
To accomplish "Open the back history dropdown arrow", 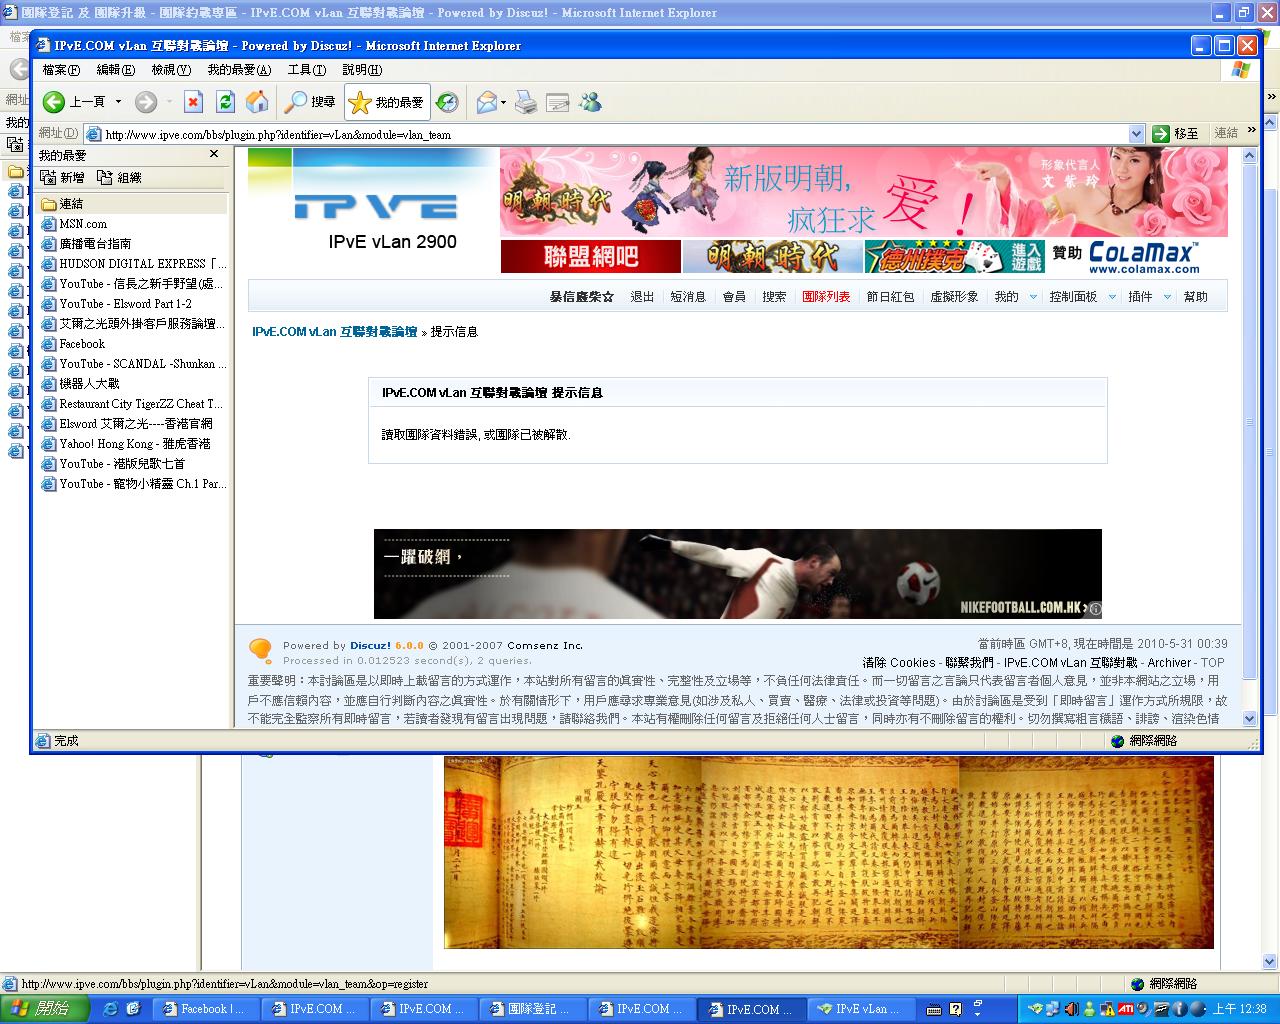I will click(118, 102).
